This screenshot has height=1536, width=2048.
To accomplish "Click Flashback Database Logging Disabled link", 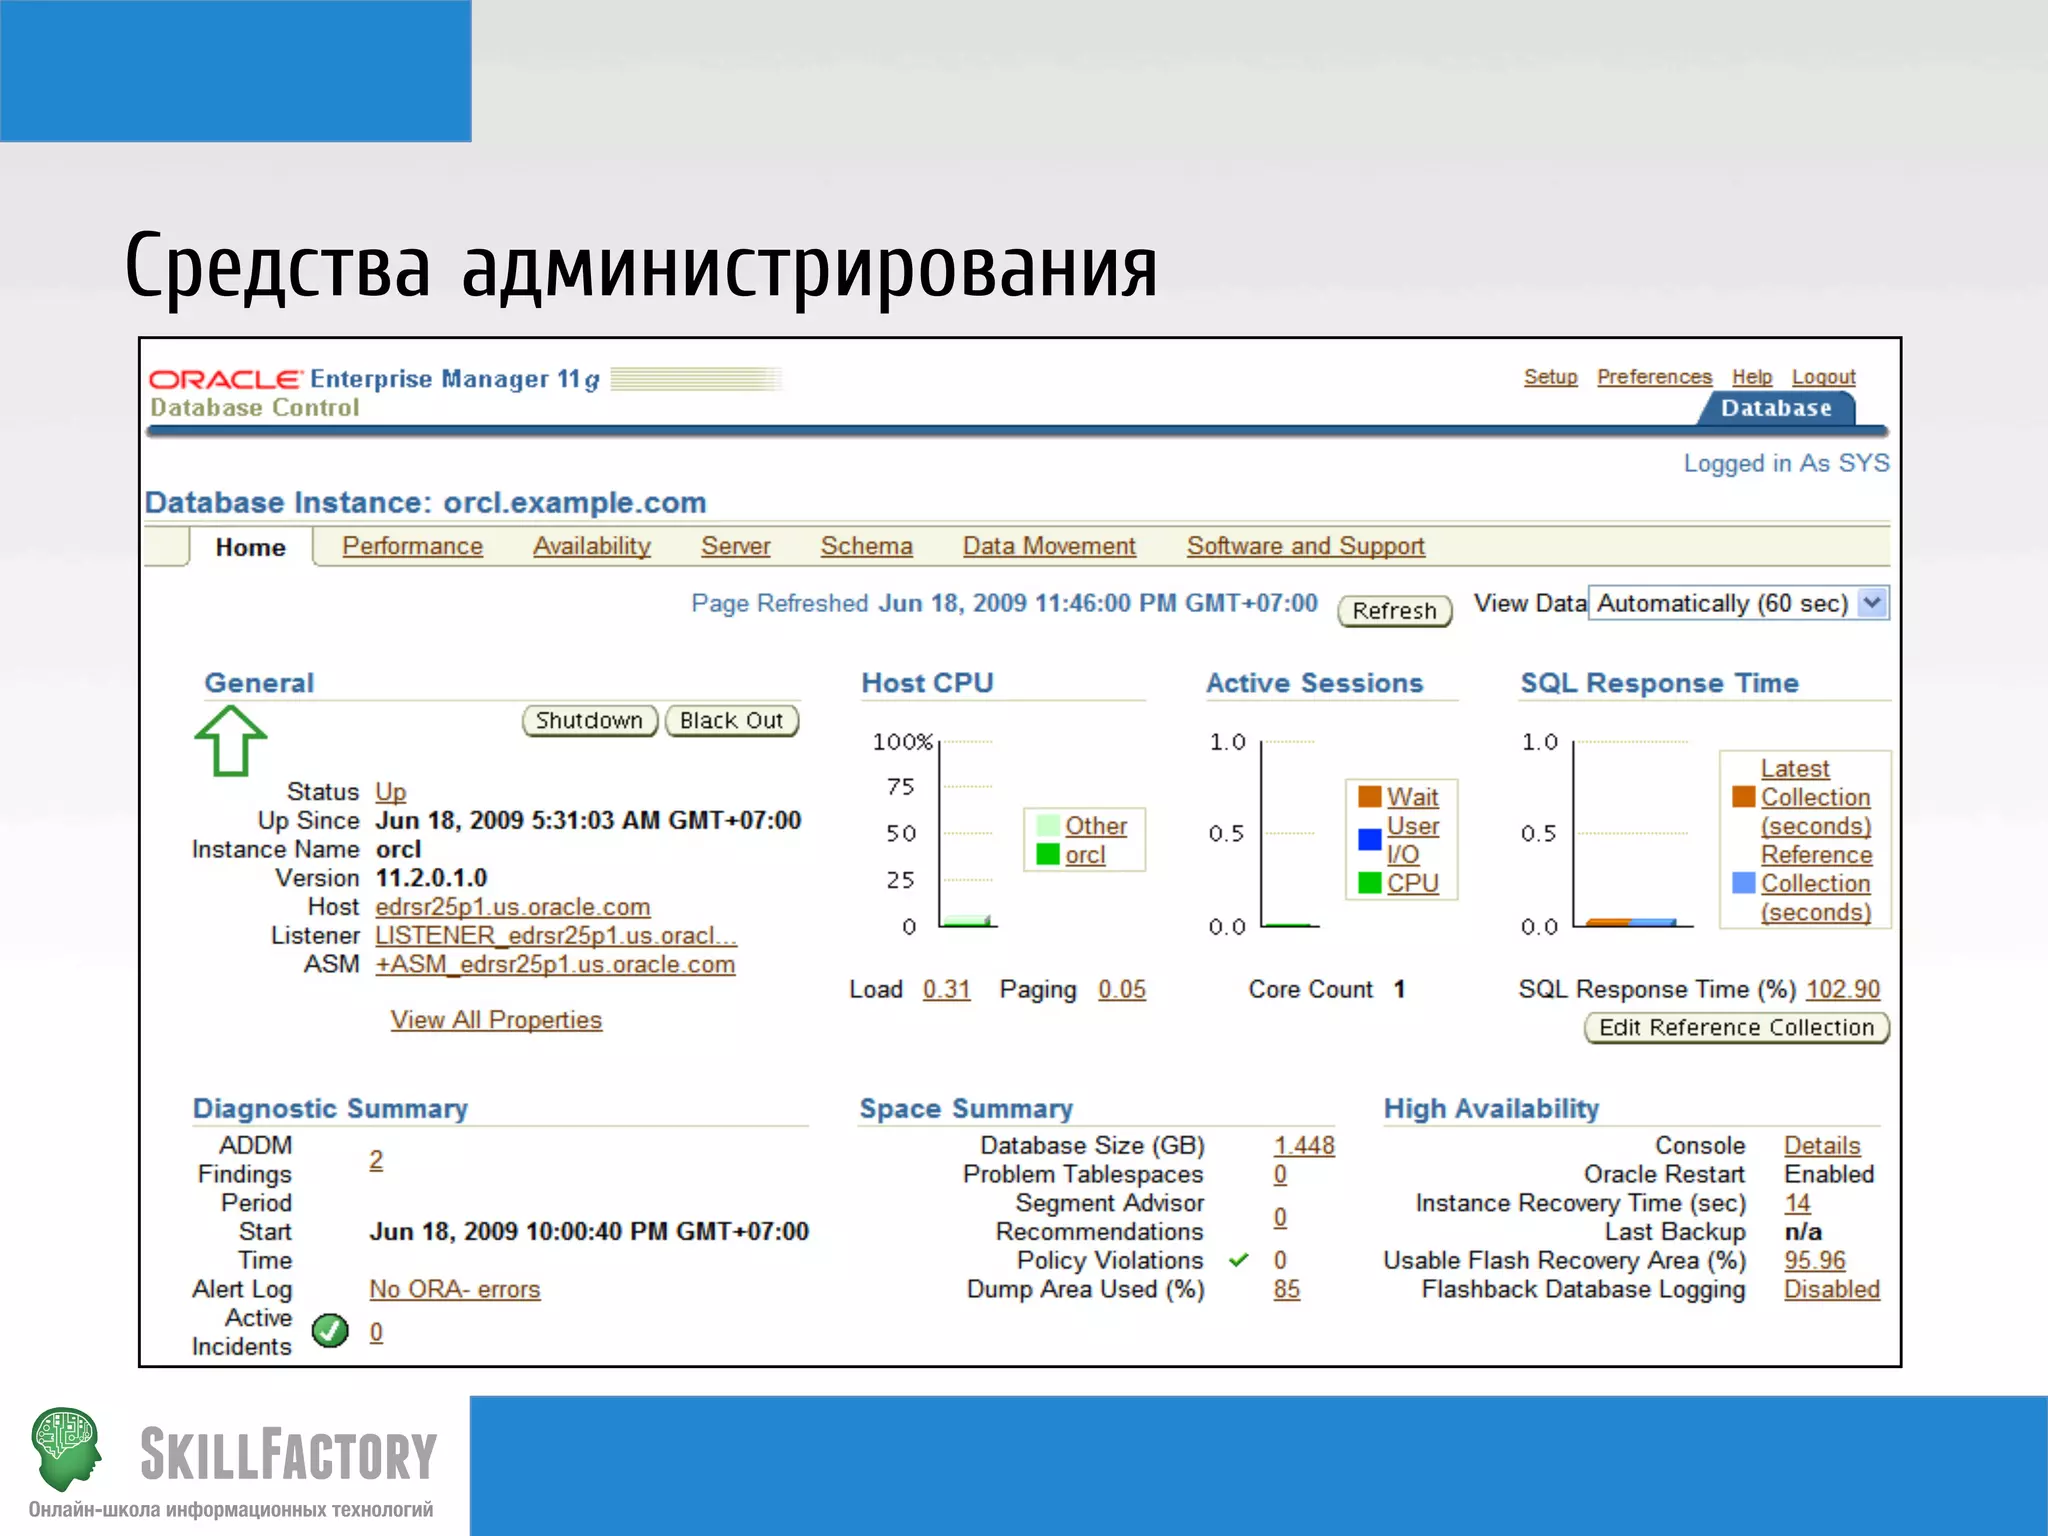I will 1832,1289.
